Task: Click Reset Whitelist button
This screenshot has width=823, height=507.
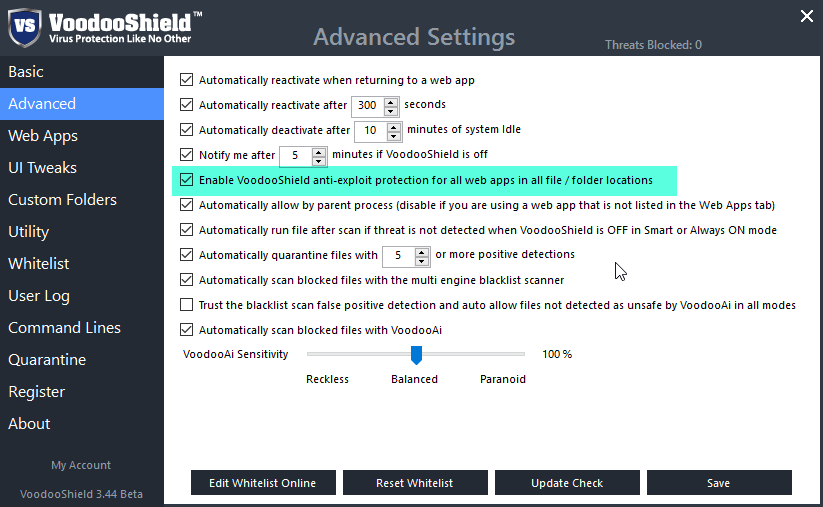Action: (x=415, y=483)
